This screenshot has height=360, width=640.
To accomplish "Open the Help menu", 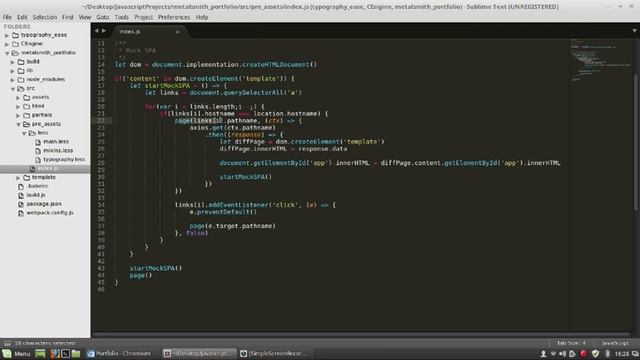I will (202, 17).
